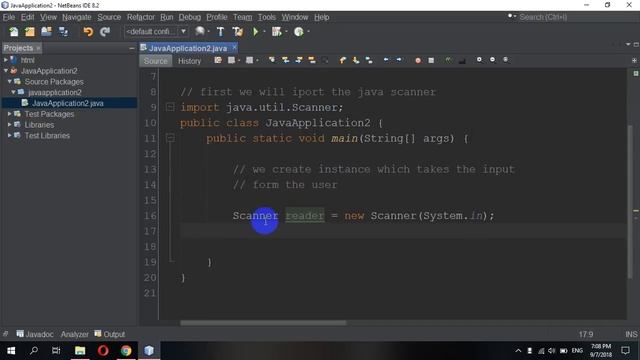Click the Shift Line Right icon
640x360 pixels.
point(399,60)
